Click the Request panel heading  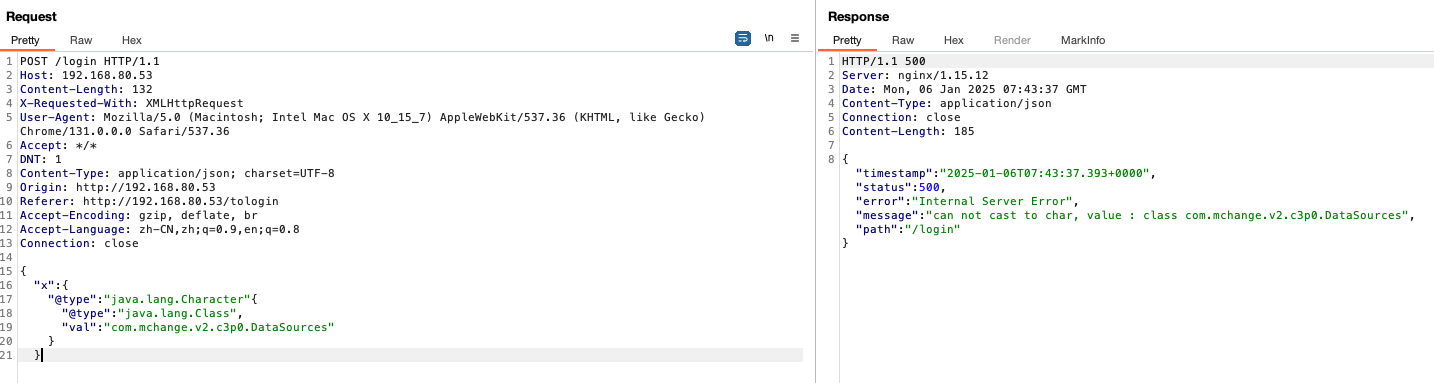pyautogui.click(x=32, y=16)
